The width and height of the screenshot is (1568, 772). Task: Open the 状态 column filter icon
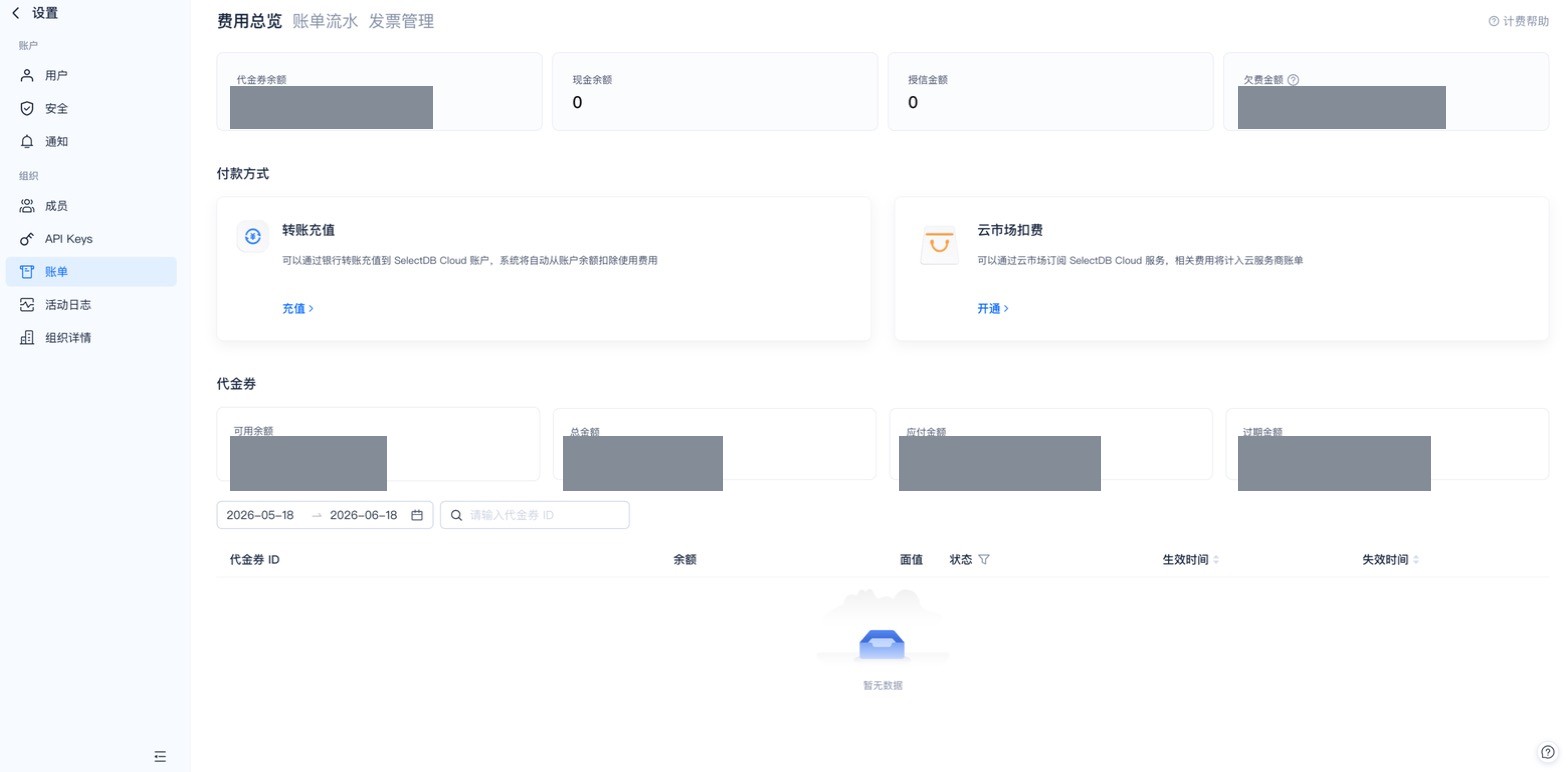(x=984, y=560)
